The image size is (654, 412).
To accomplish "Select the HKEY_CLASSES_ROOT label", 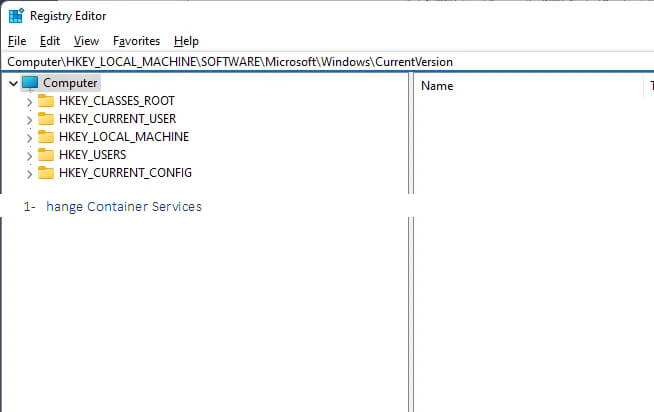I will [117, 100].
